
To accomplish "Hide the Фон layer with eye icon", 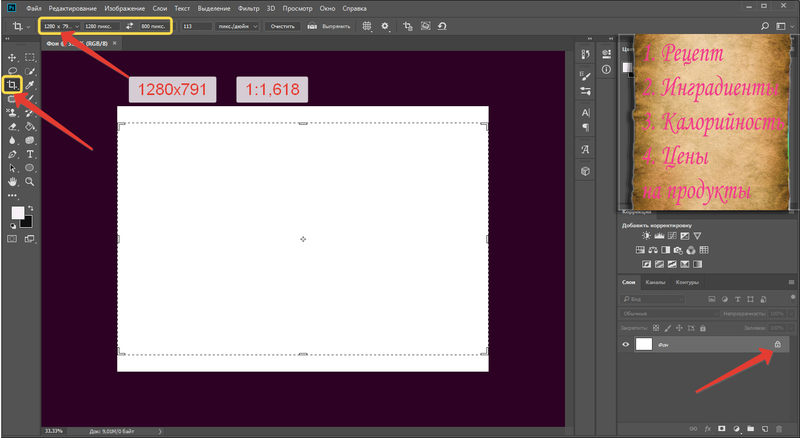I will [627, 344].
